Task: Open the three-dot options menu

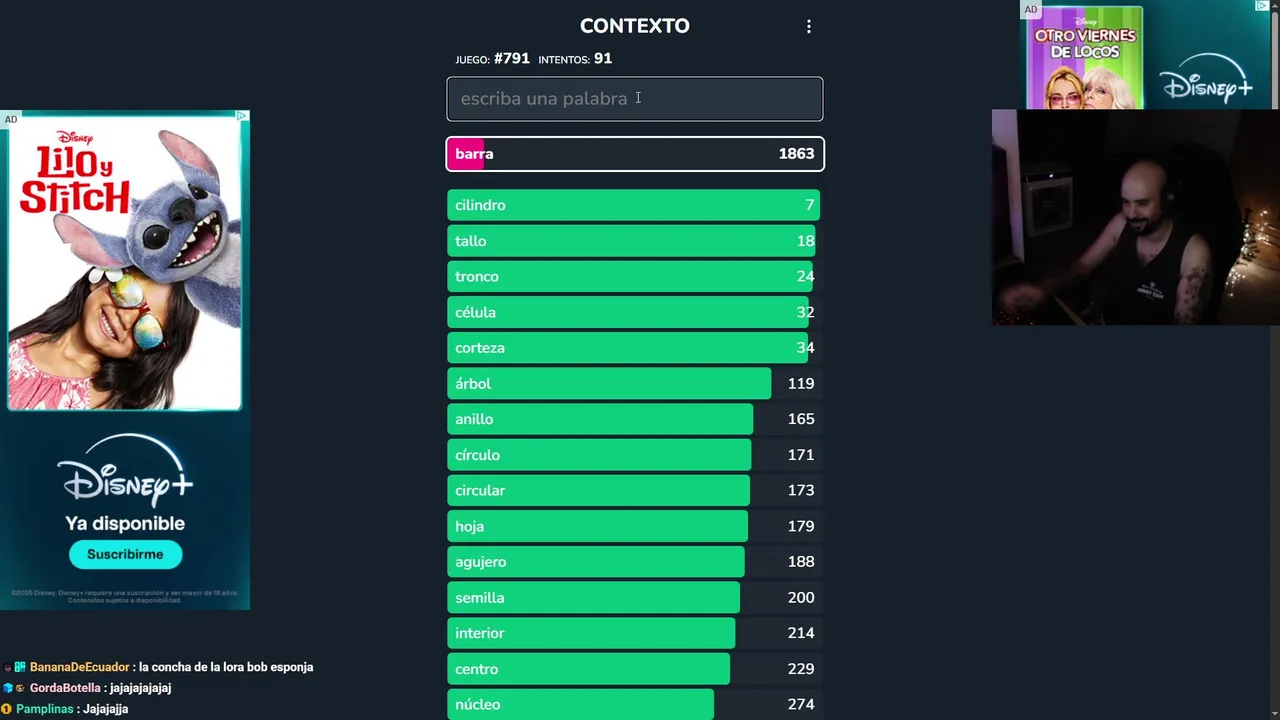Action: tap(809, 27)
